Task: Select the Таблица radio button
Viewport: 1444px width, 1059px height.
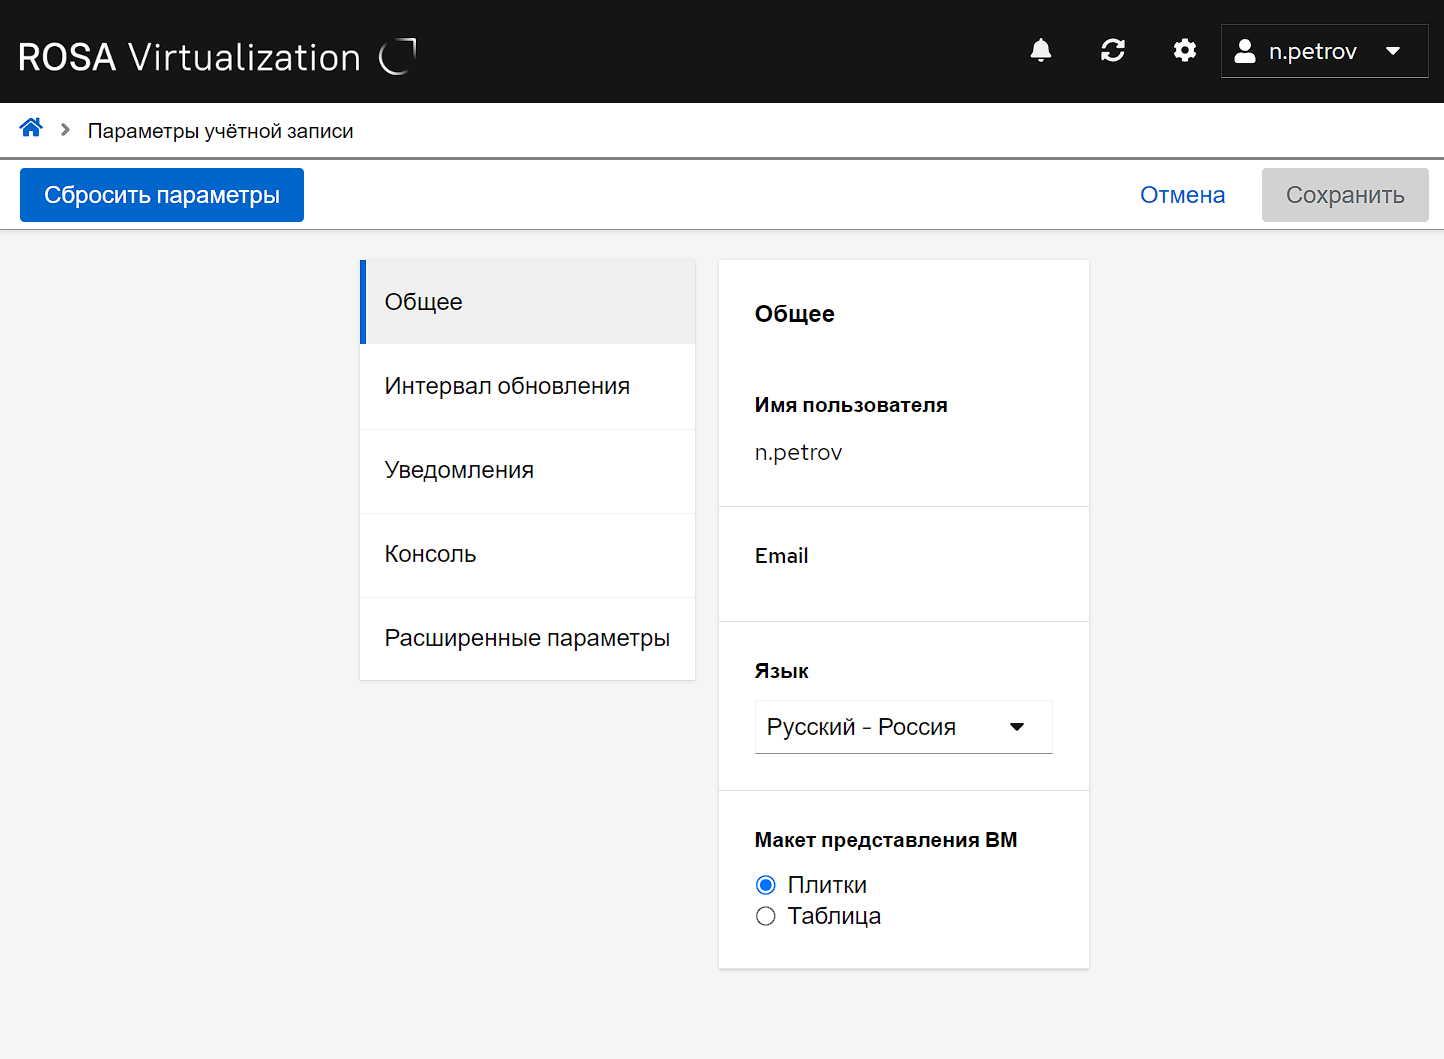Action: [766, 916]
